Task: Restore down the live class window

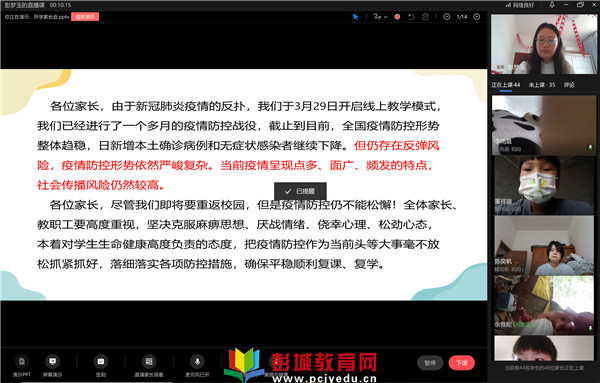Action: pyautogui.click(x=580, y=5)
